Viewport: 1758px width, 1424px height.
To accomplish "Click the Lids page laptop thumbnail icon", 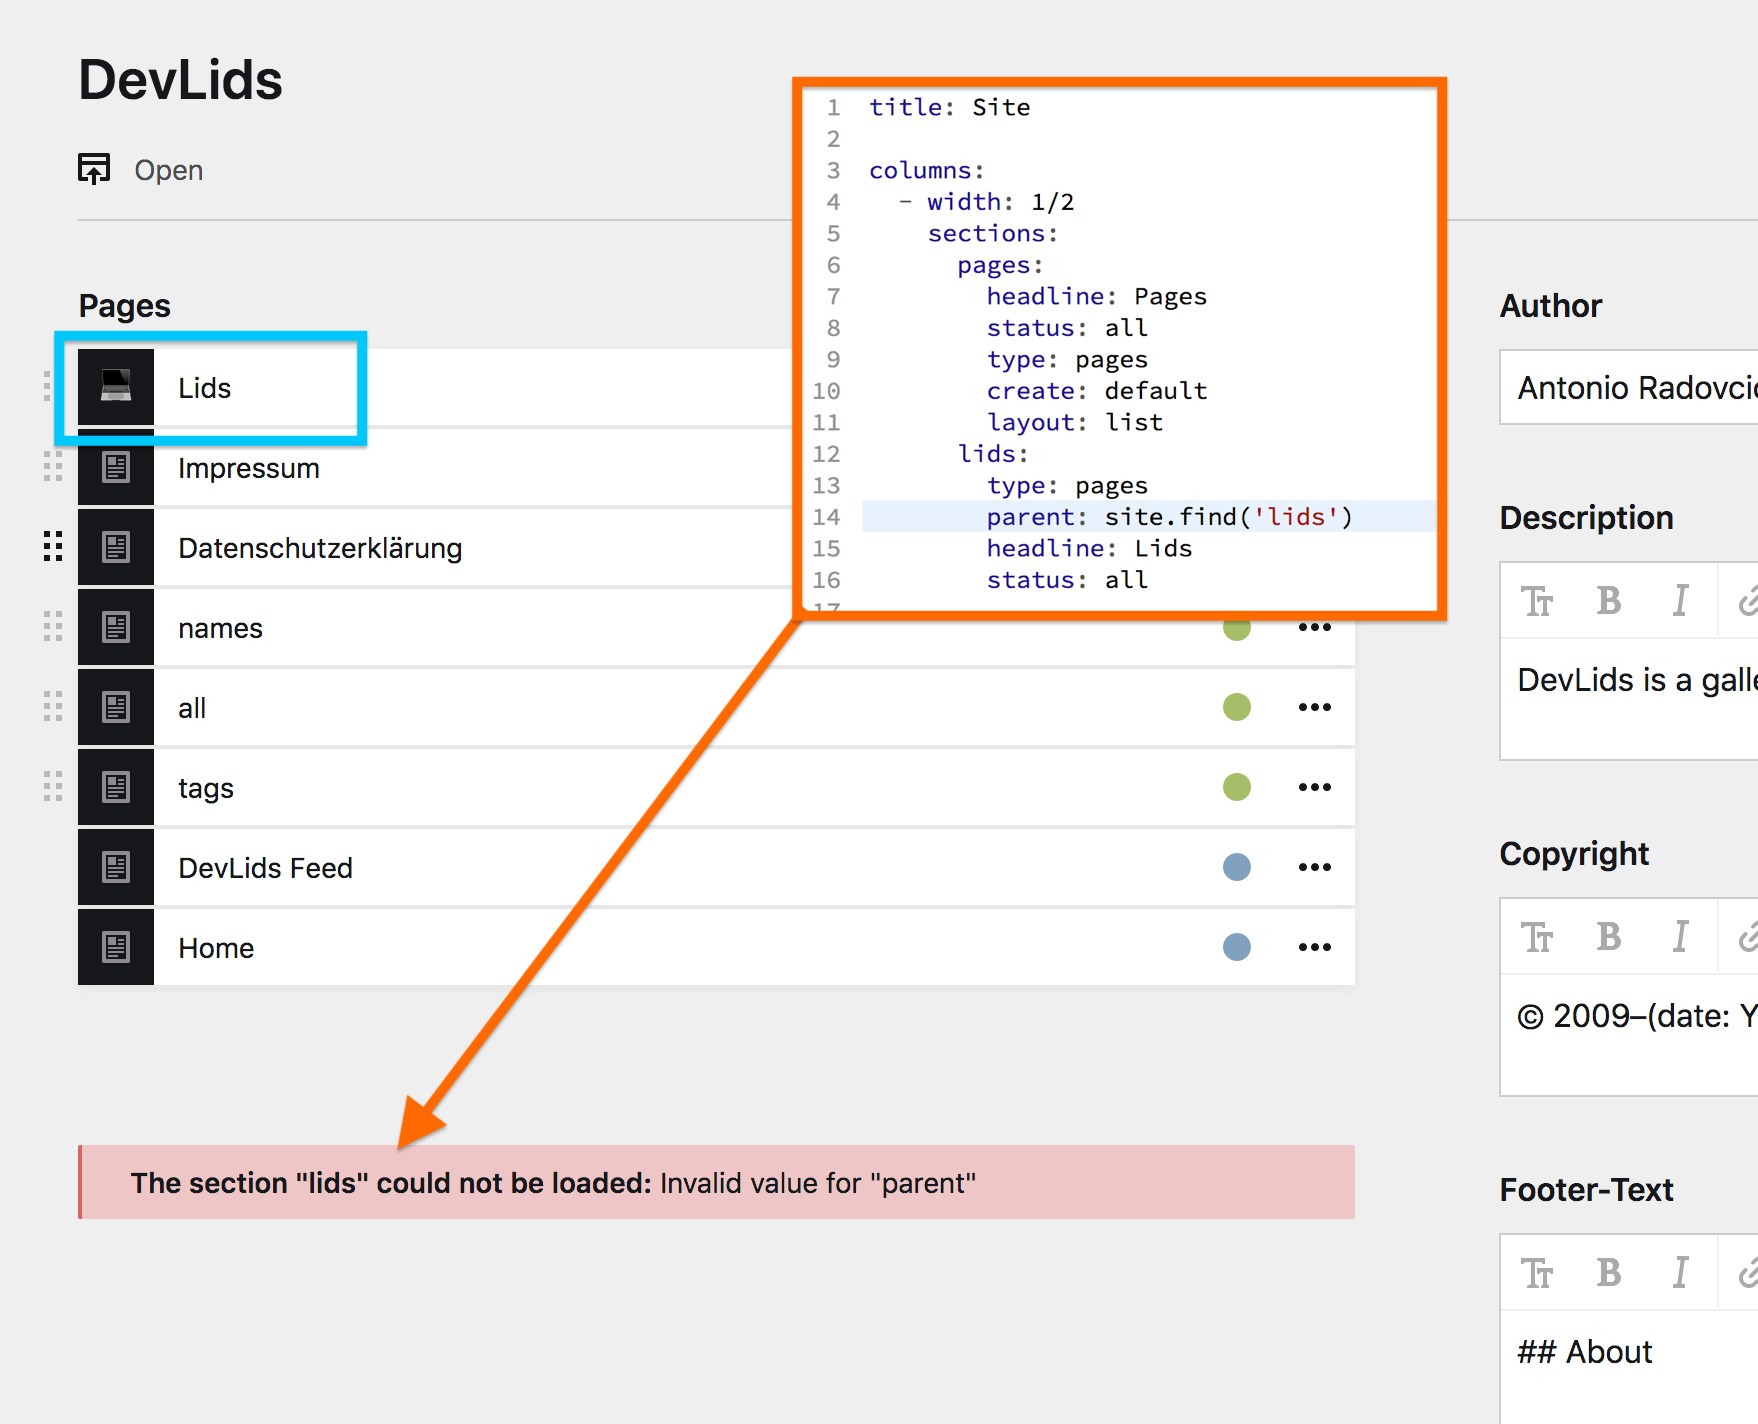I will coord(116,387).
